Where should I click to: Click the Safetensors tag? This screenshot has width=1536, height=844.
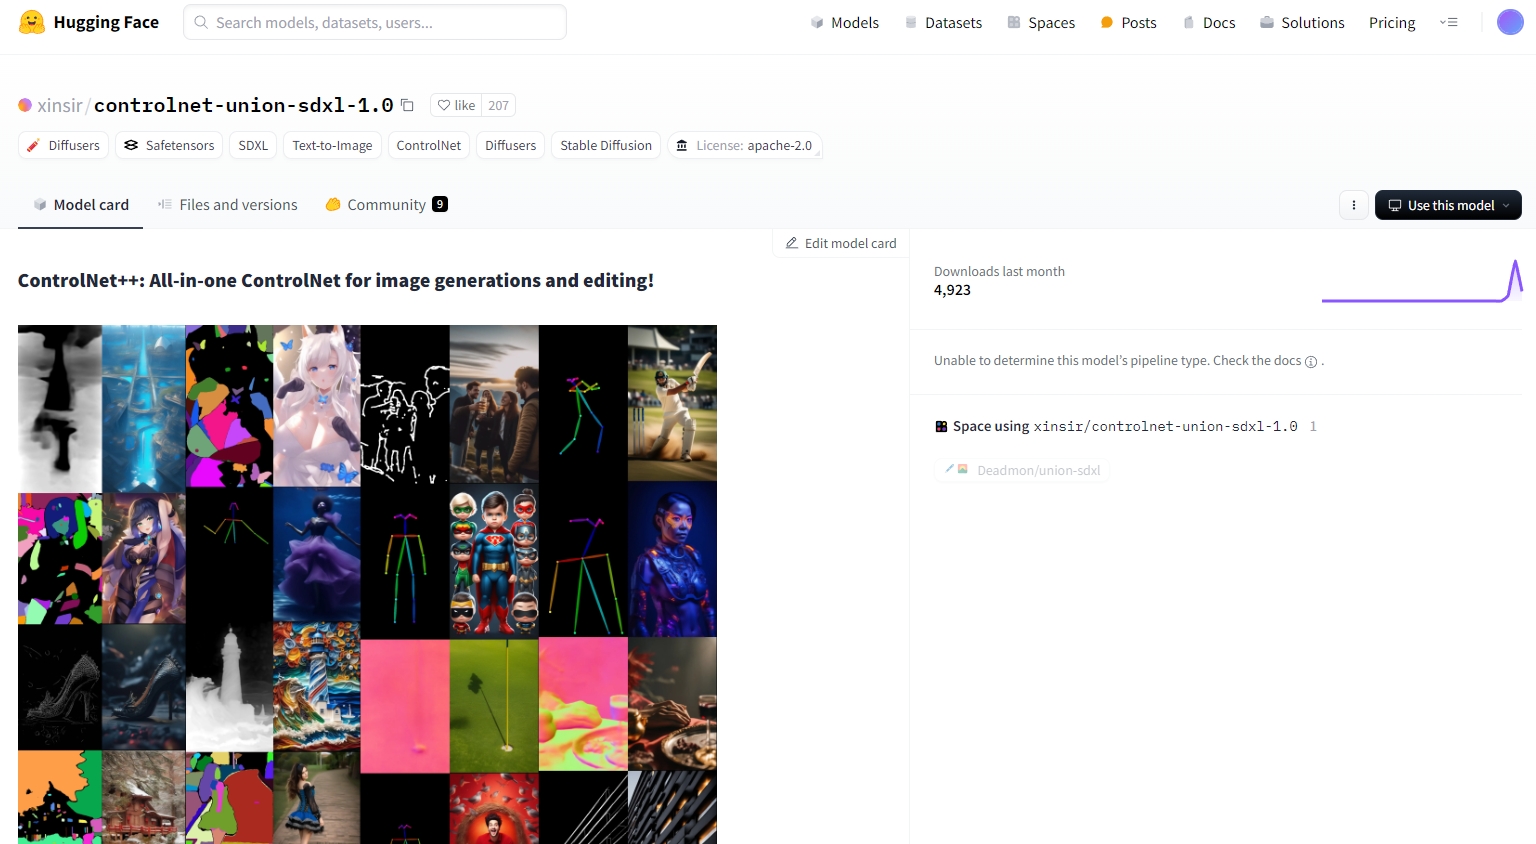pyautogui.click(x=169, y=145)
